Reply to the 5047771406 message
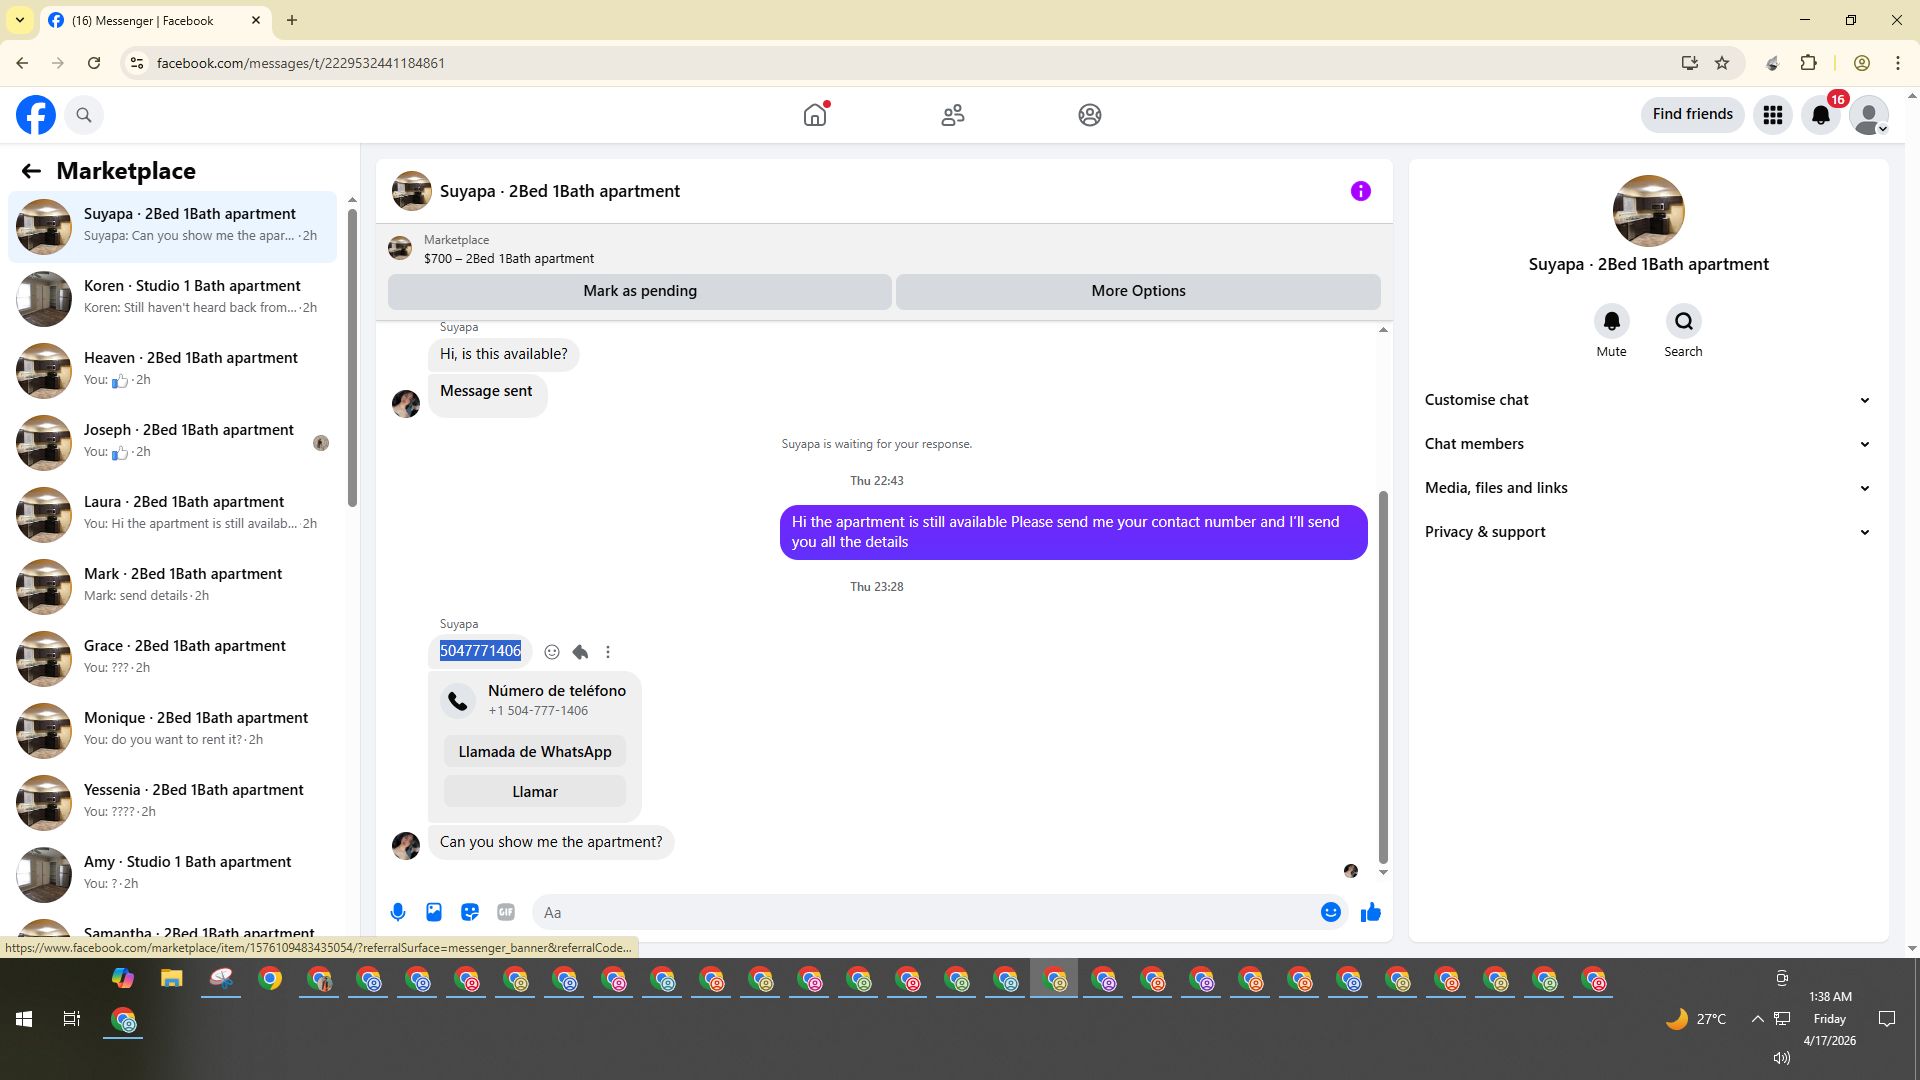This screenshot has height=1080, width=1920. point(580,652)
